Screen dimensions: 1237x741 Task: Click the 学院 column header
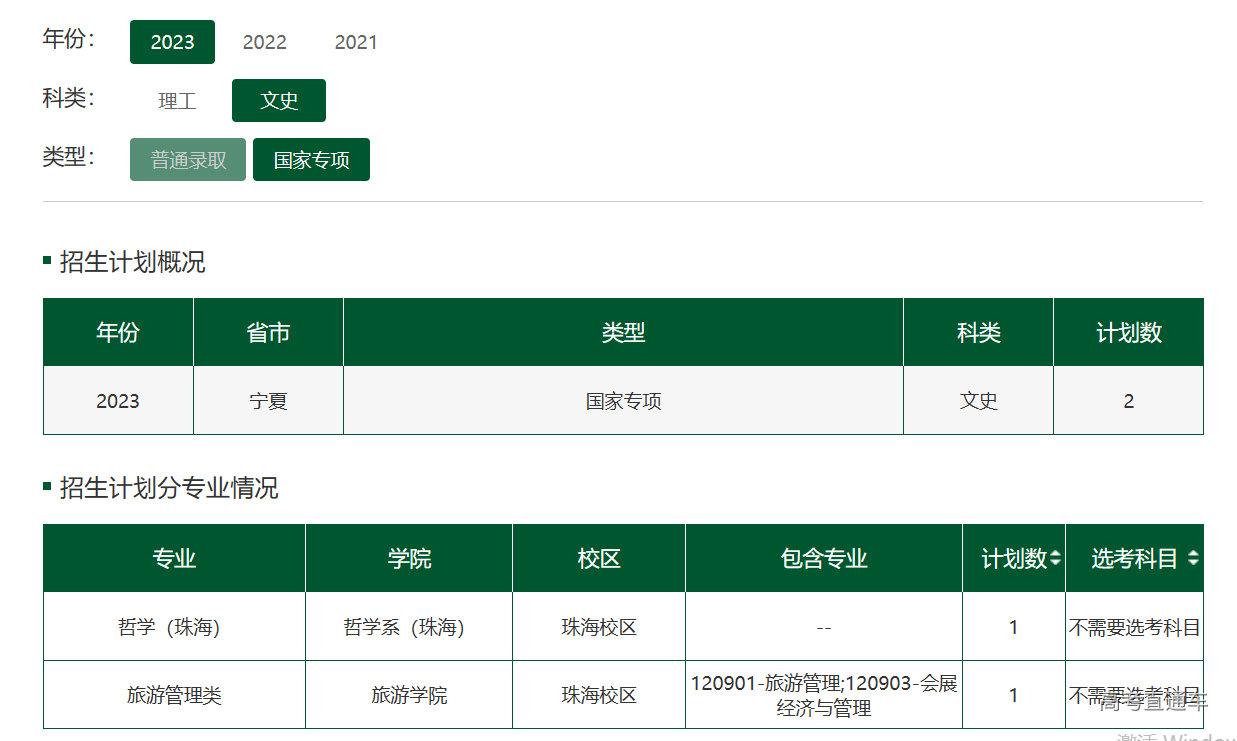[x=409, y=558]
